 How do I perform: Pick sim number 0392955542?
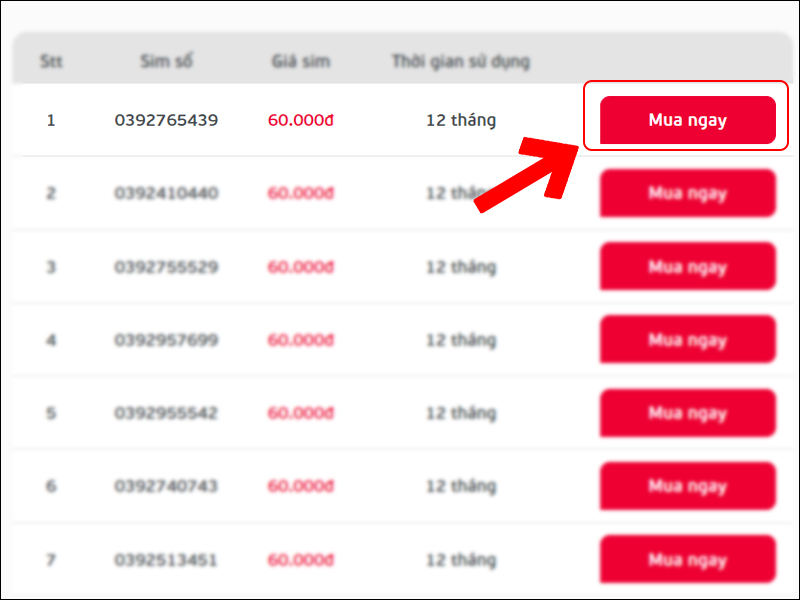pyautogui.click(x=166, y=413)
